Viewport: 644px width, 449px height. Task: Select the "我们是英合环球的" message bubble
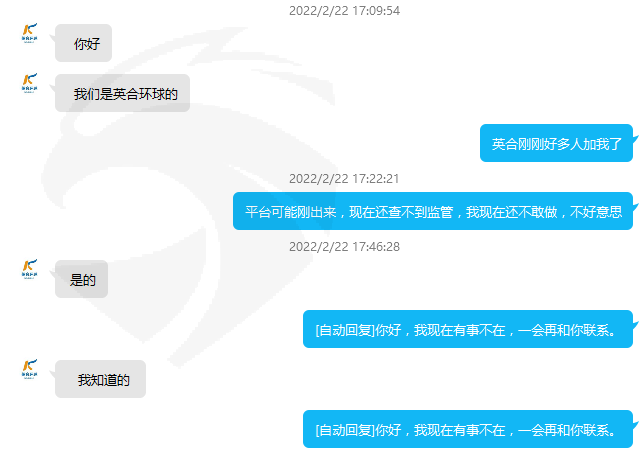click(122, 93)
